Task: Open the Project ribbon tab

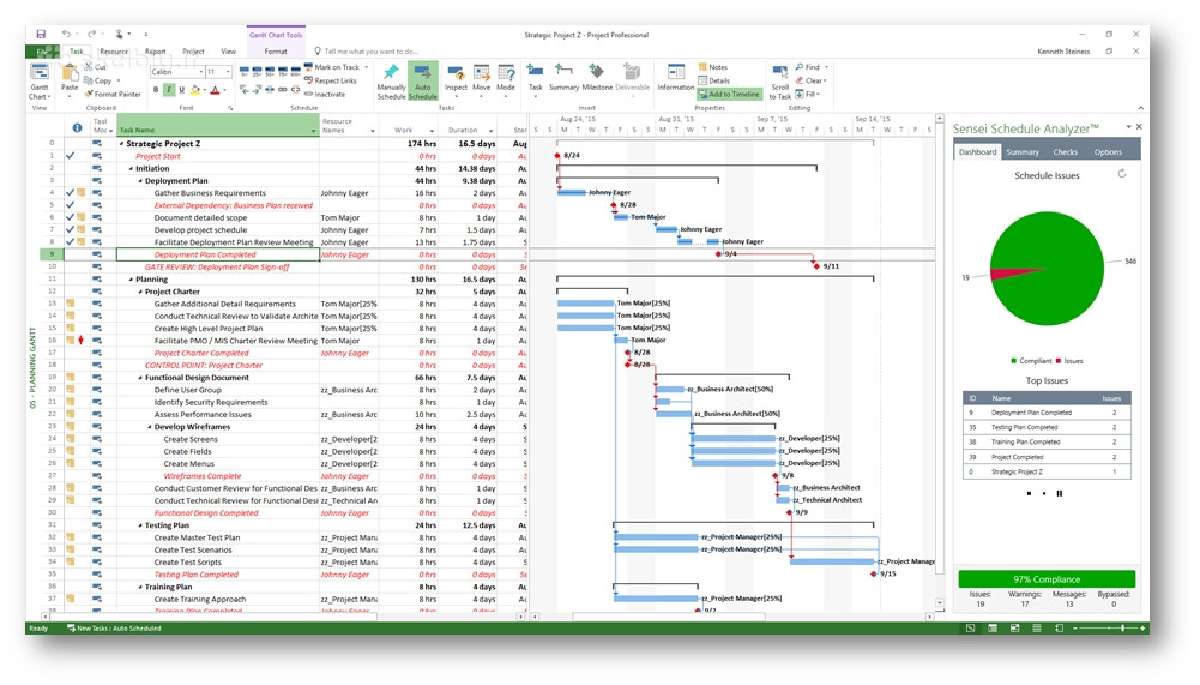Action: coord(193,51)
